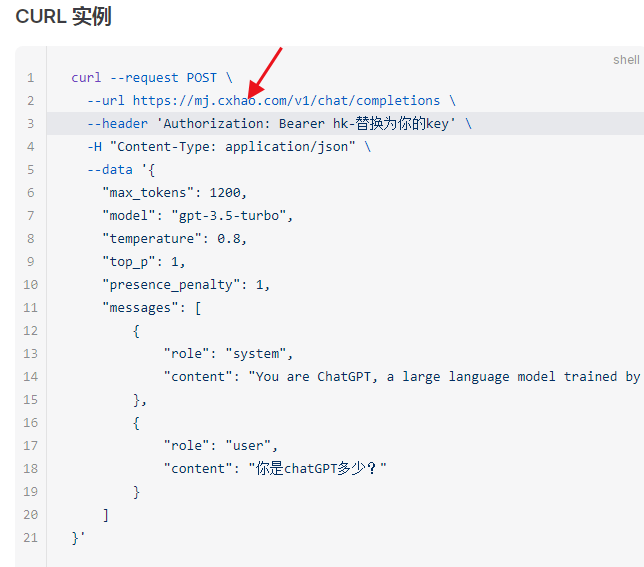Image resolution: width=644 pixels, height=567 pixels.
Task: Click the "model": "gpt-3.5-turbo" line
Action: (x=198, y=216)
